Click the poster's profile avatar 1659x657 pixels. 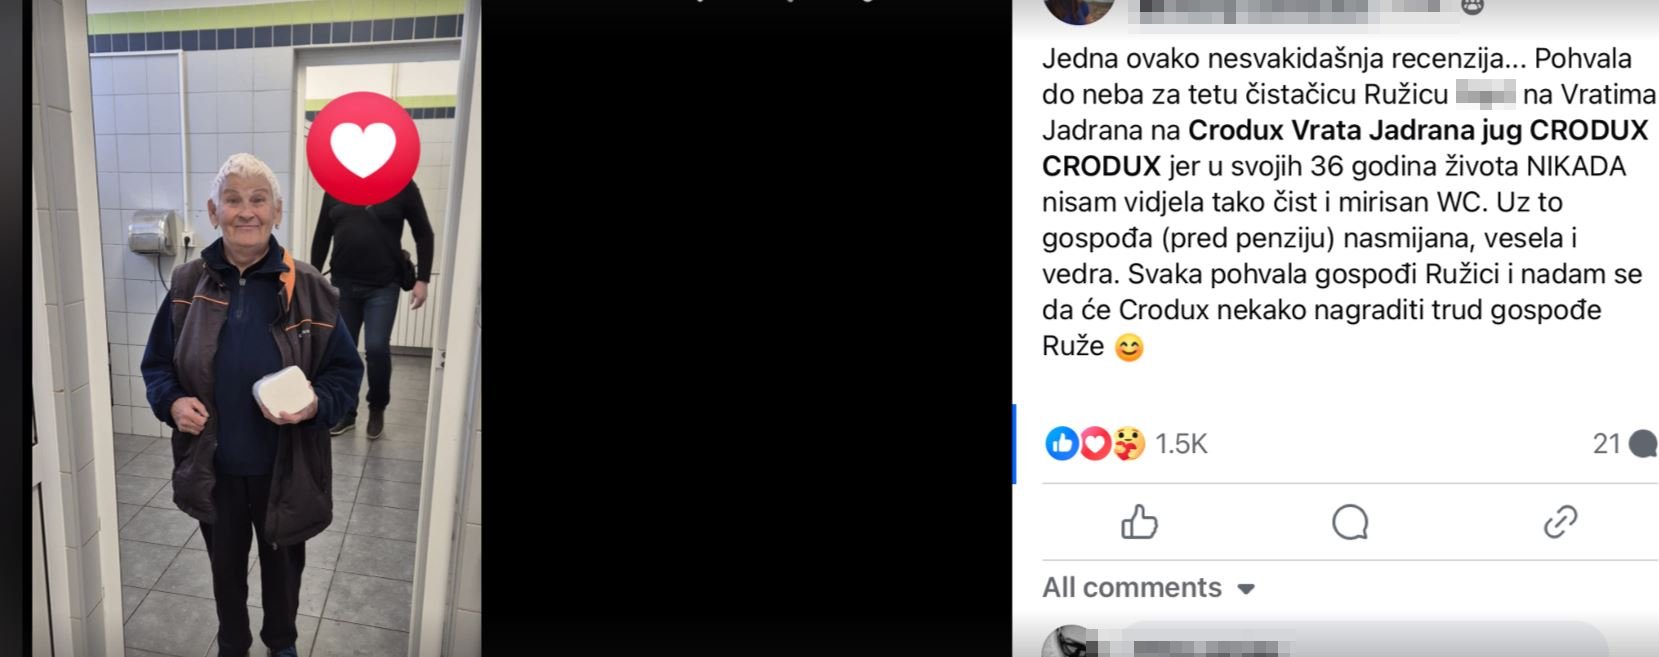1079,10
